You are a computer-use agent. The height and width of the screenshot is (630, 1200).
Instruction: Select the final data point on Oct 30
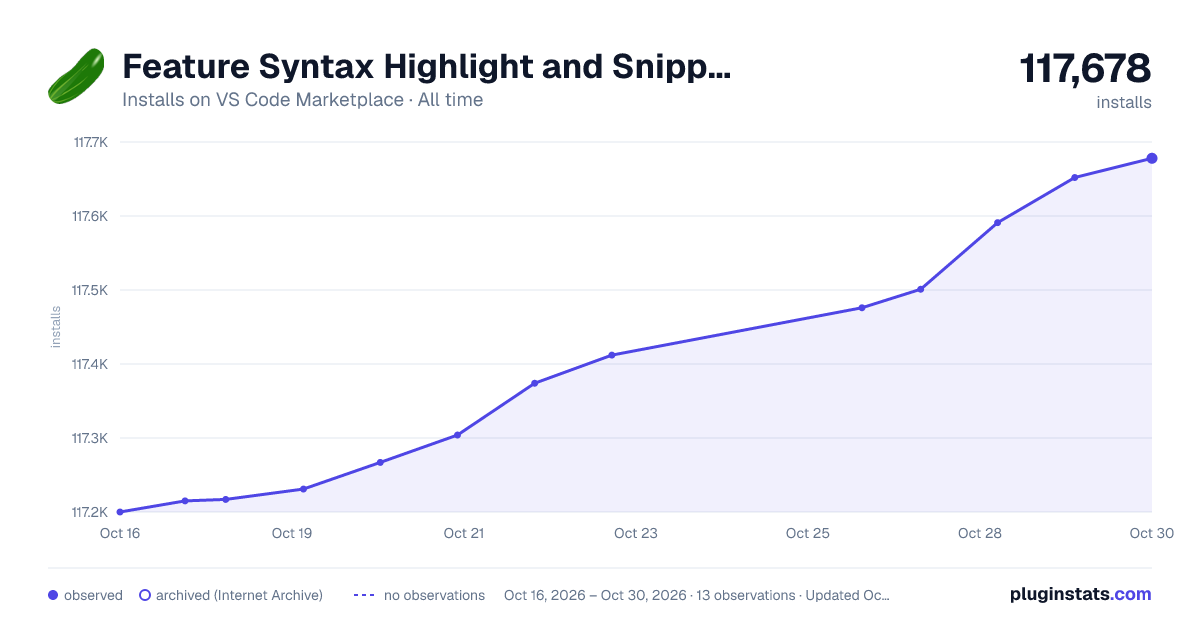[x=1152, y=158]
